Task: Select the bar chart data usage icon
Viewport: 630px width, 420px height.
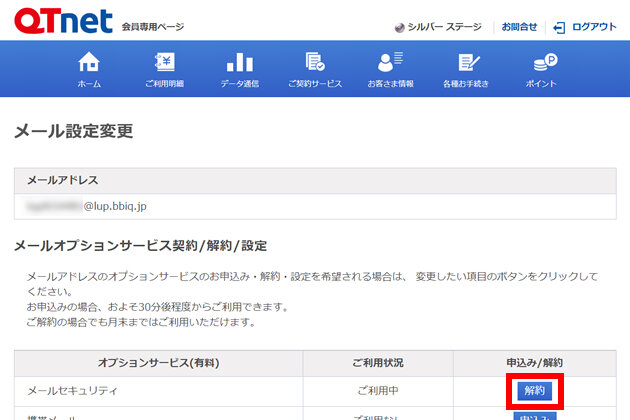Action: tap(240, 62)
